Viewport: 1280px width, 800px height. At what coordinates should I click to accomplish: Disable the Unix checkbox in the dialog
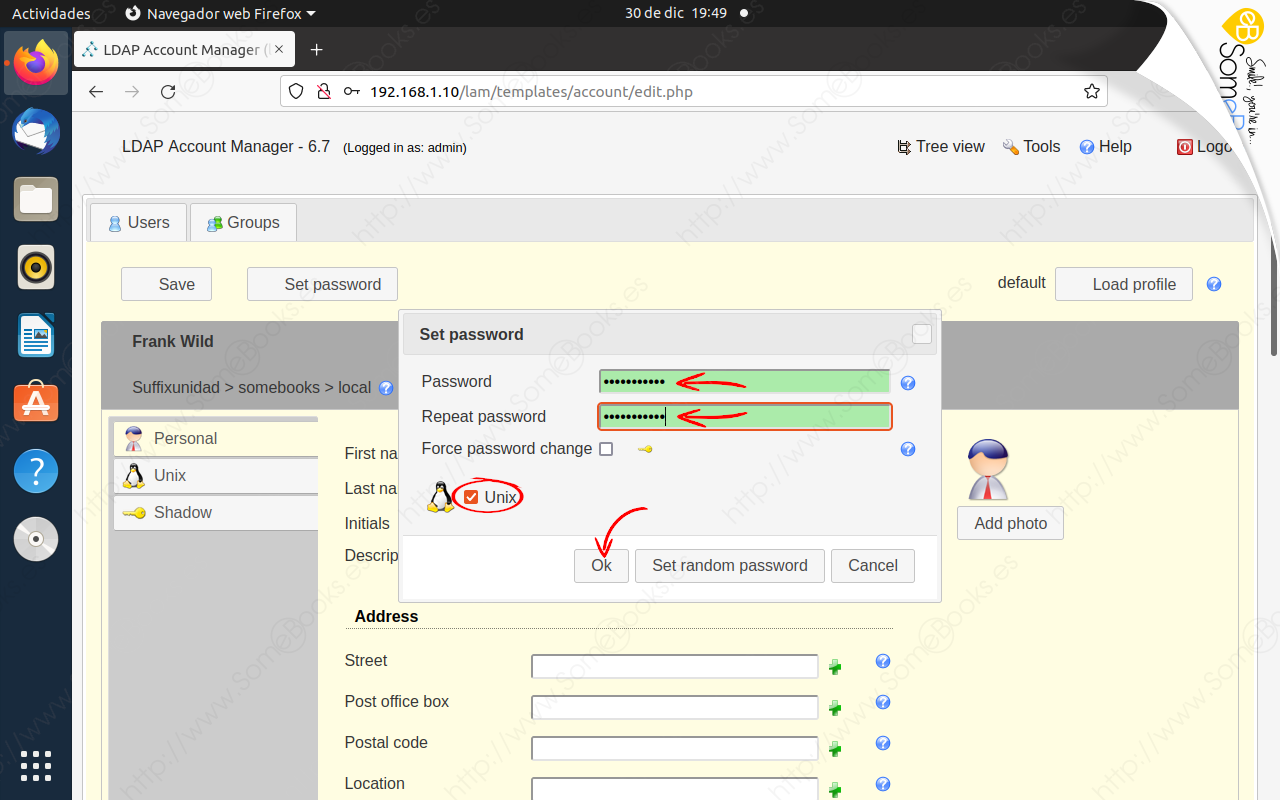[x=470, y=495]
